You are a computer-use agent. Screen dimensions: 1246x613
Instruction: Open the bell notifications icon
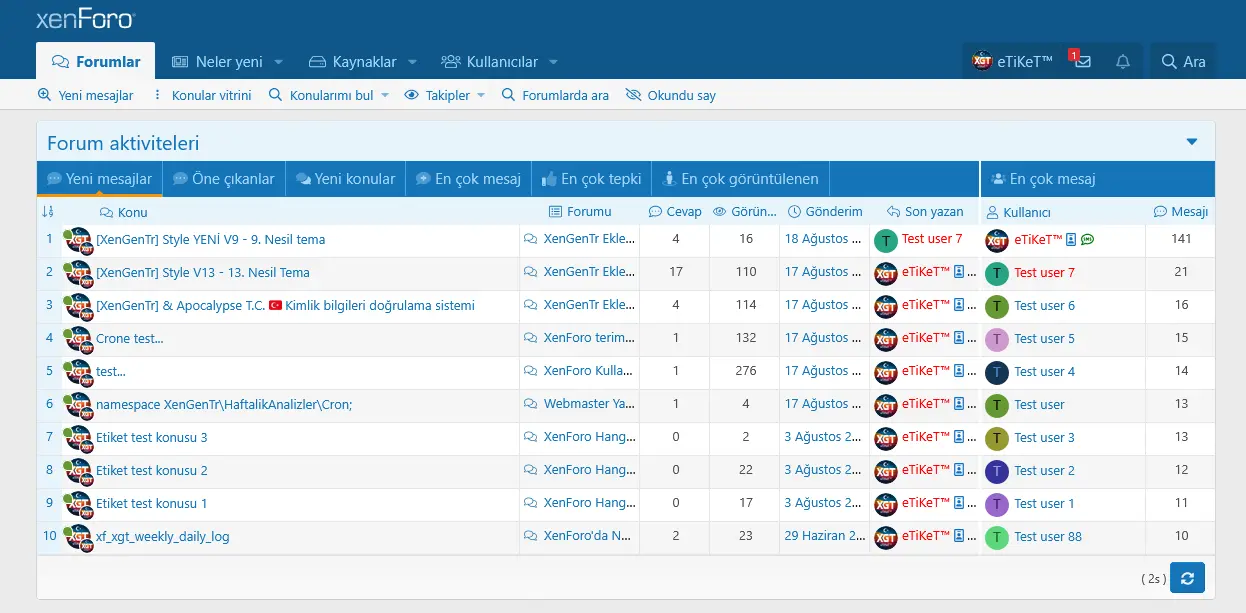pyautogui.click(x=1123, y=62)
